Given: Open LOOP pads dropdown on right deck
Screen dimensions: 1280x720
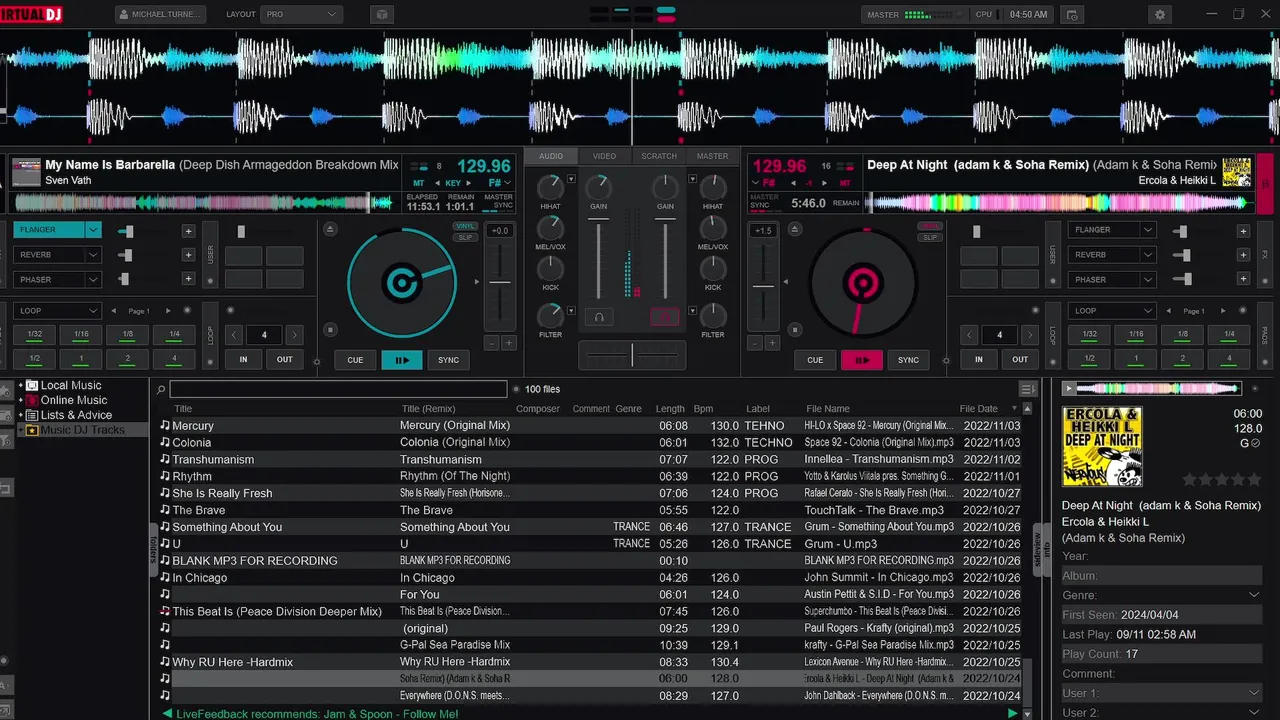Looking at the screenshot, I should (x=1112, y=311).
